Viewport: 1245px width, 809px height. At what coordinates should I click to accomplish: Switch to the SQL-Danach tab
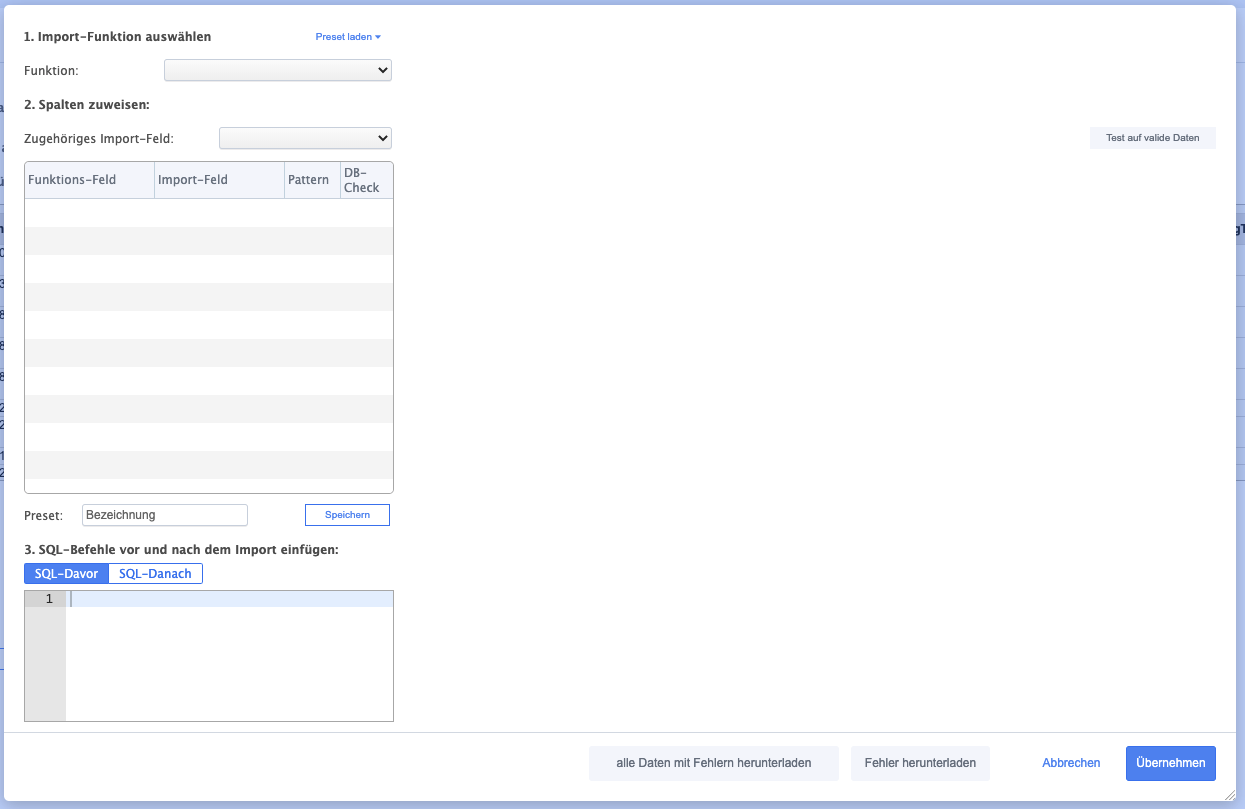click(155, 574)
